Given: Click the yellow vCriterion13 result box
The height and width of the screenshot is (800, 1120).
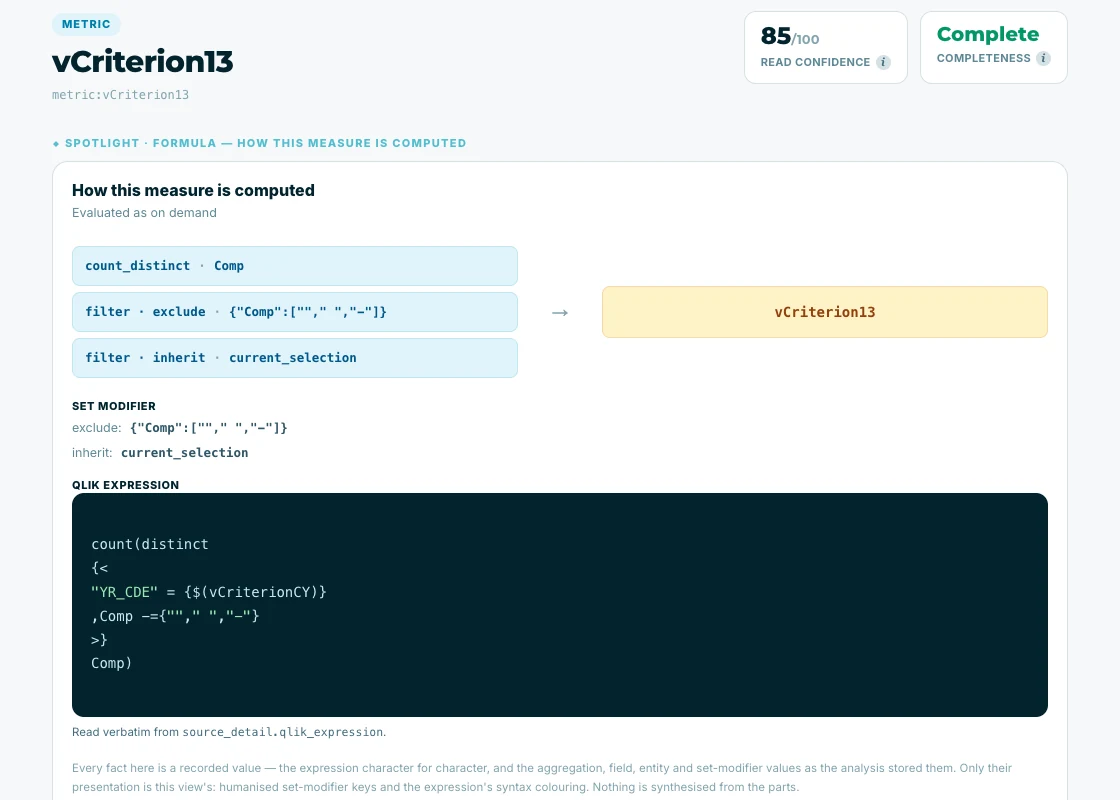Looking at the screenshot, I should tap(825, 312).
